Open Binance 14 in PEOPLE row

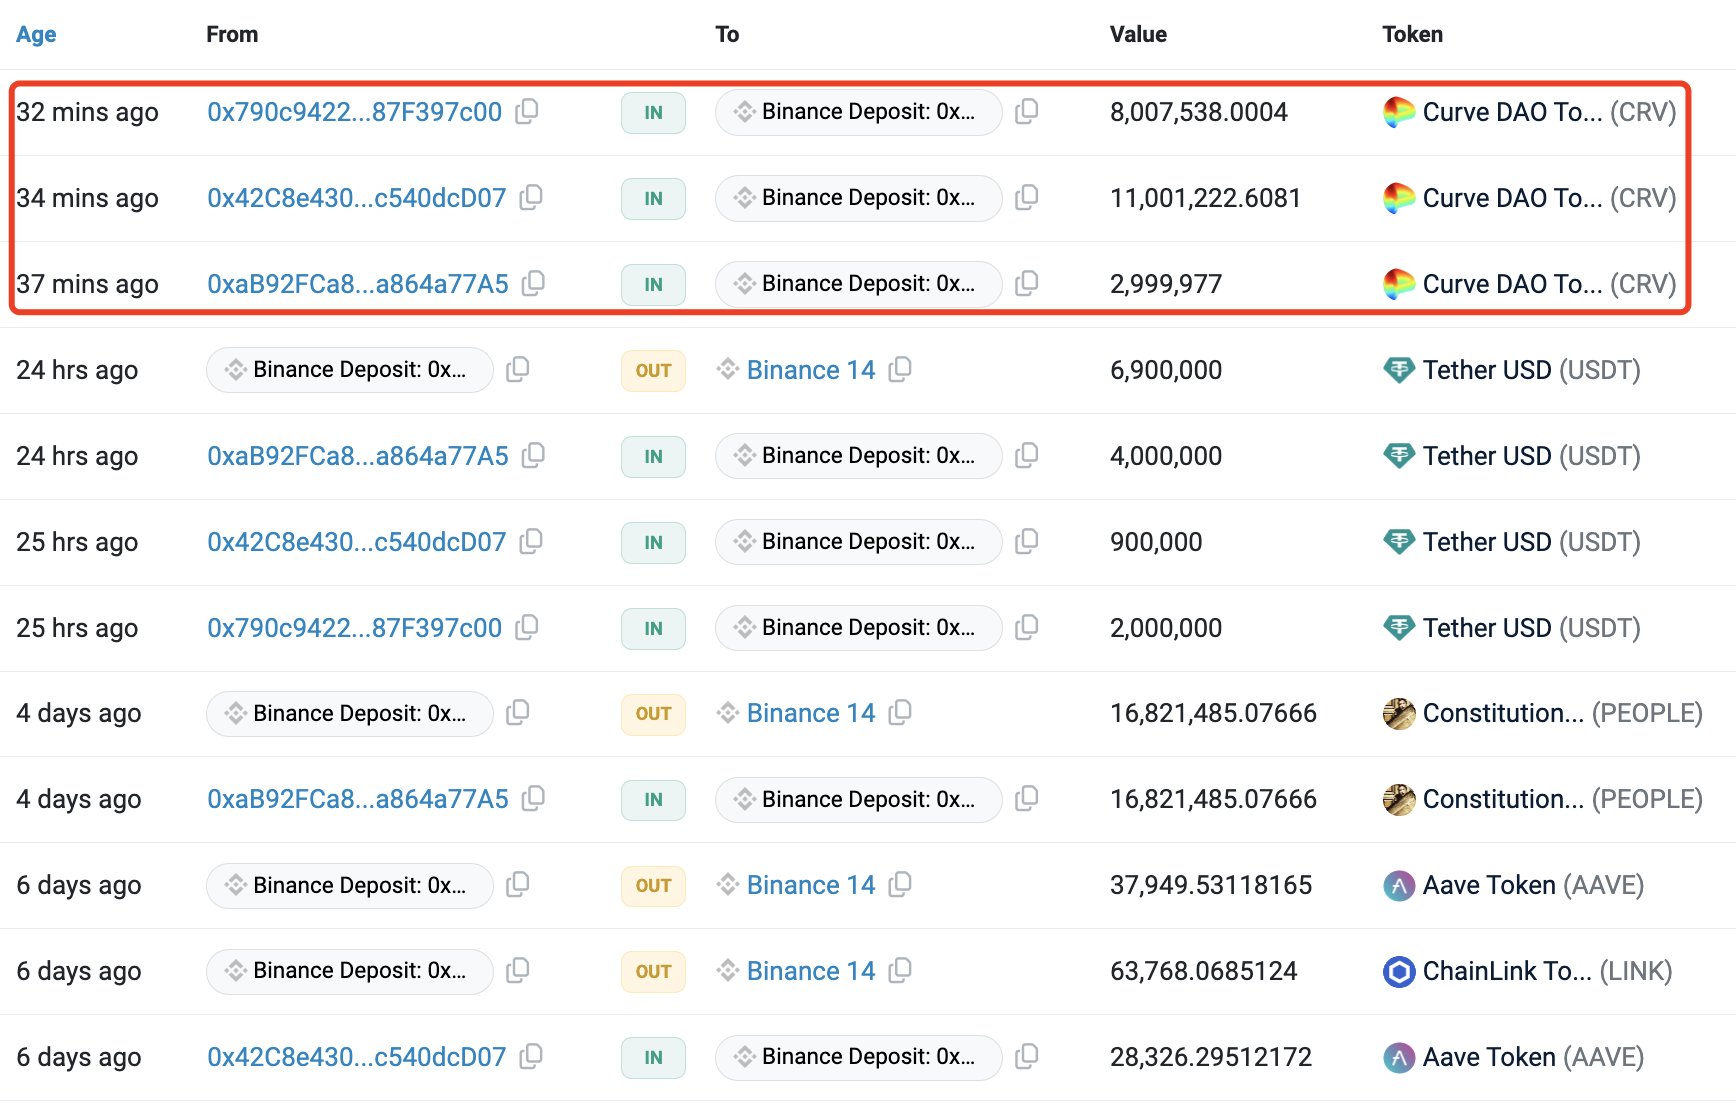click(811, 713)
